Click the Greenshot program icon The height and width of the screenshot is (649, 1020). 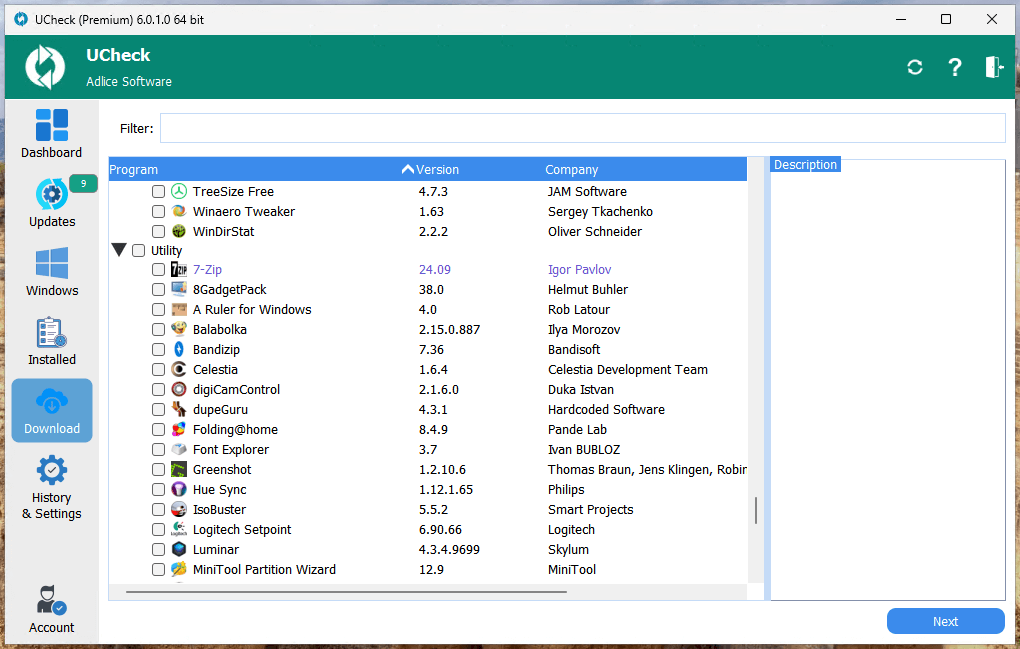point(179,470)
